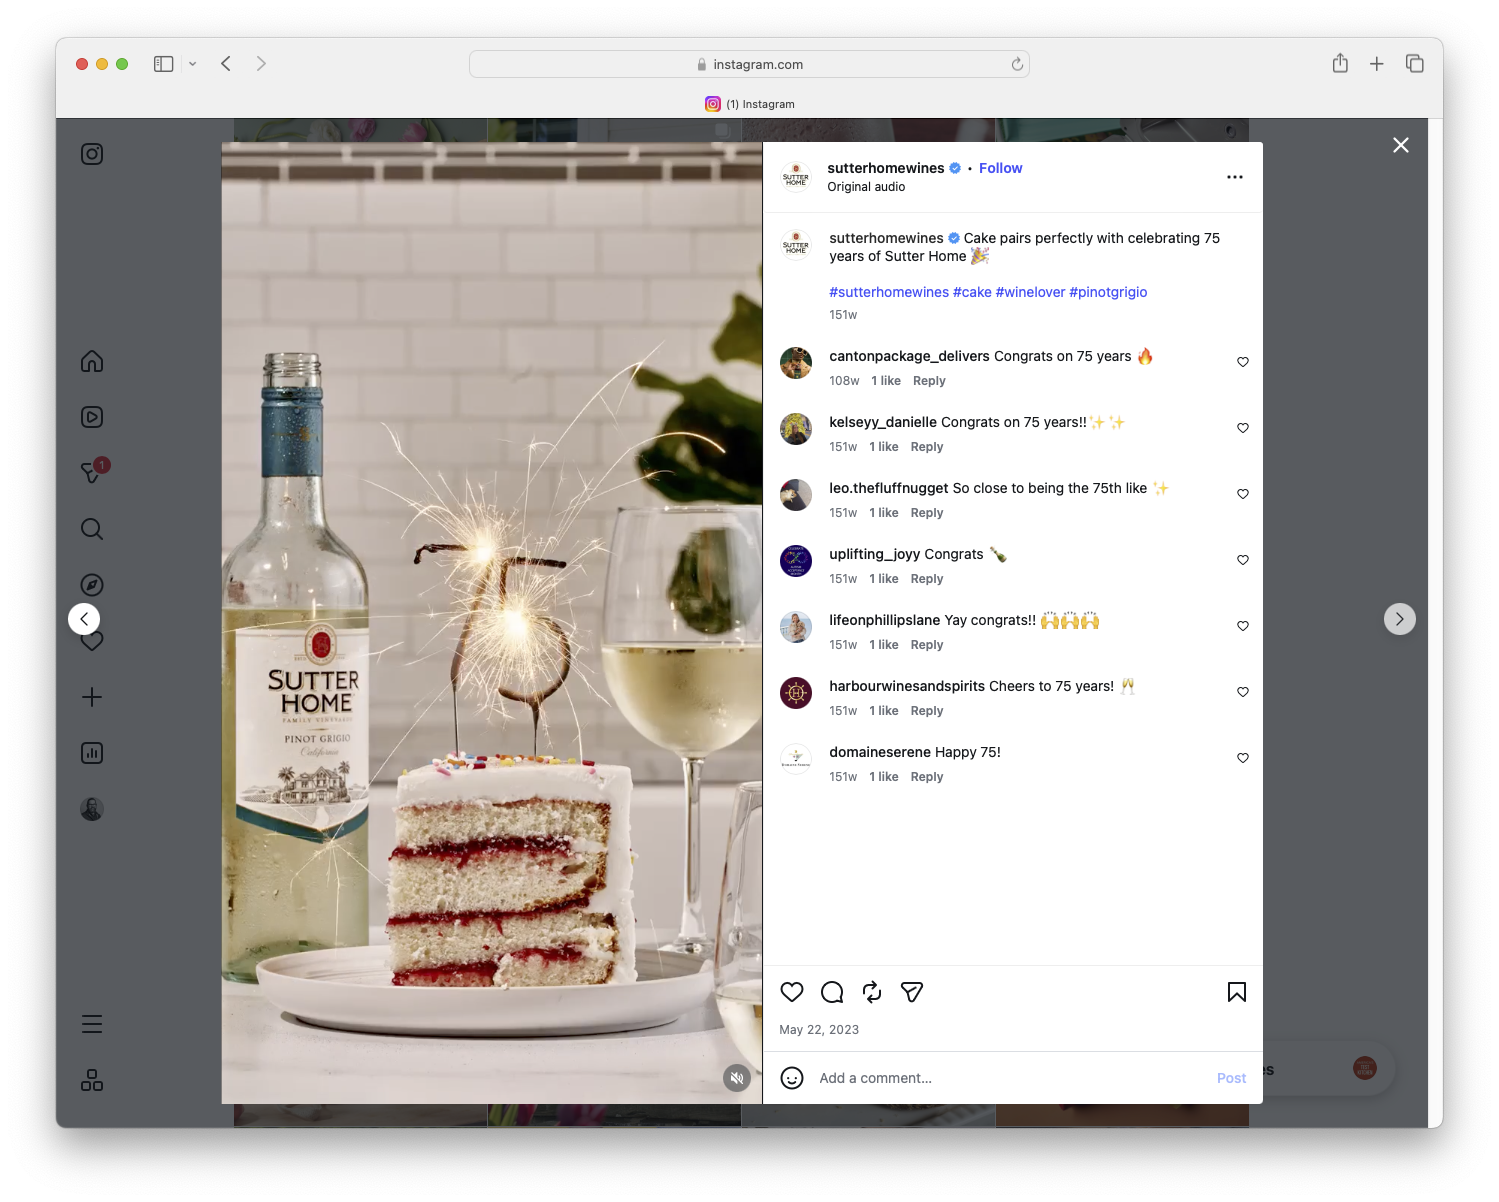Unmute the video audio

pos(737,1078)
